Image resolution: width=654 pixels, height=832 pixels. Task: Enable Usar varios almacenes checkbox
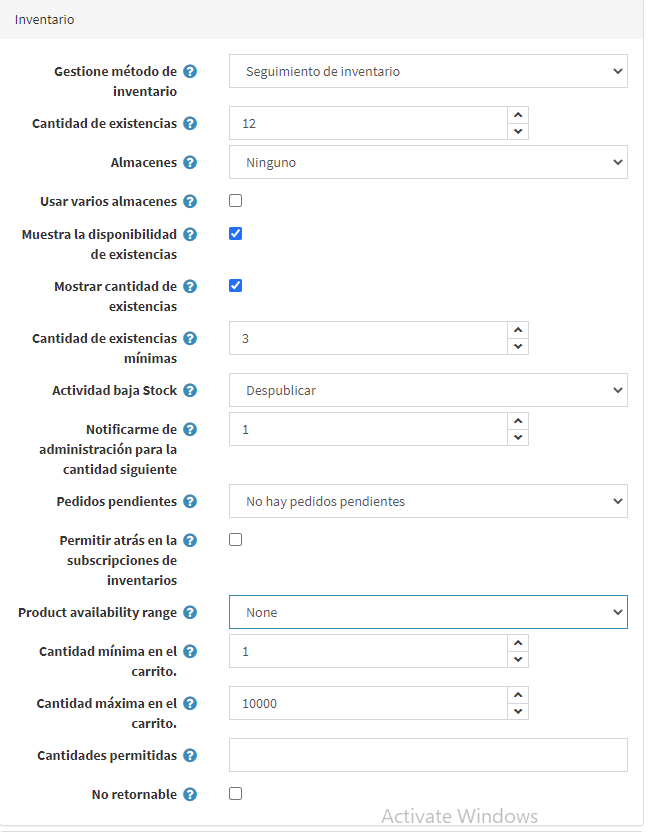(236, 201)
